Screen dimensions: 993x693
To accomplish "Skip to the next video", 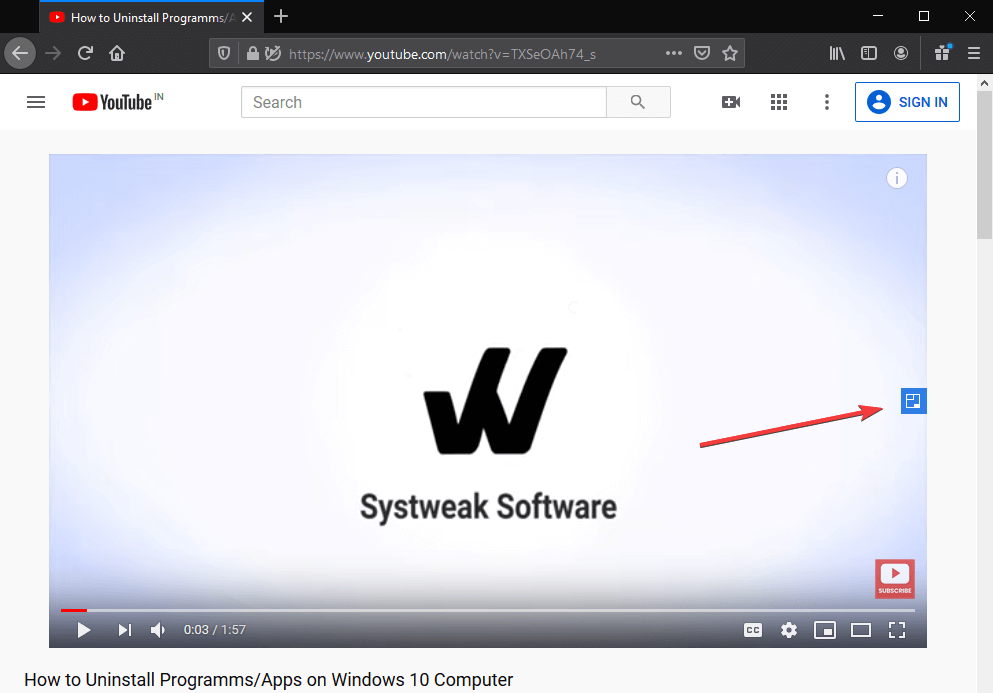I will [x=124, y=630].
